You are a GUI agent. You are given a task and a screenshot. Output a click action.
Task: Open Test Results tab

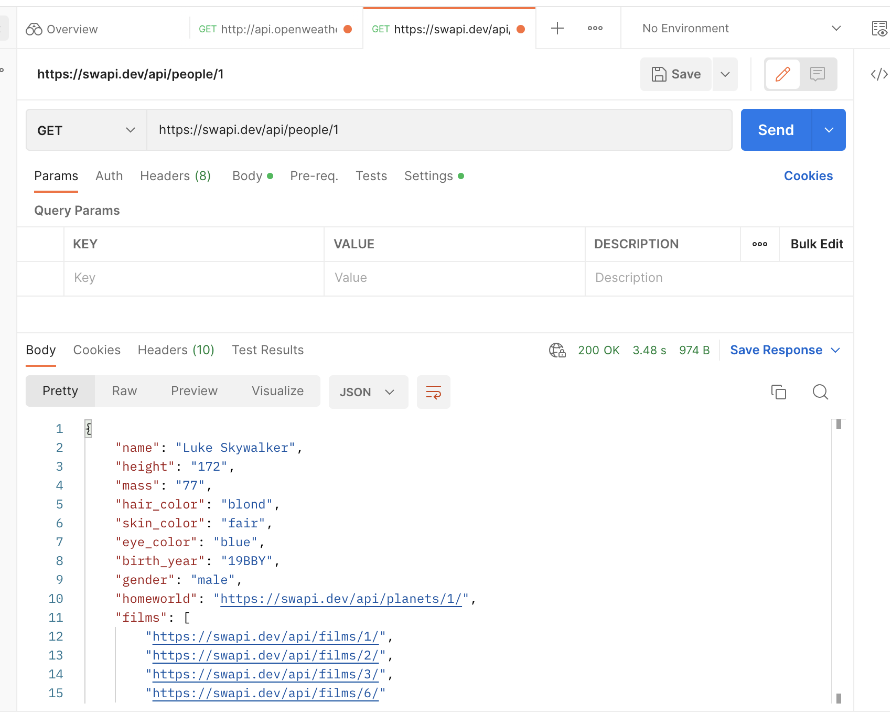point(267,350)
